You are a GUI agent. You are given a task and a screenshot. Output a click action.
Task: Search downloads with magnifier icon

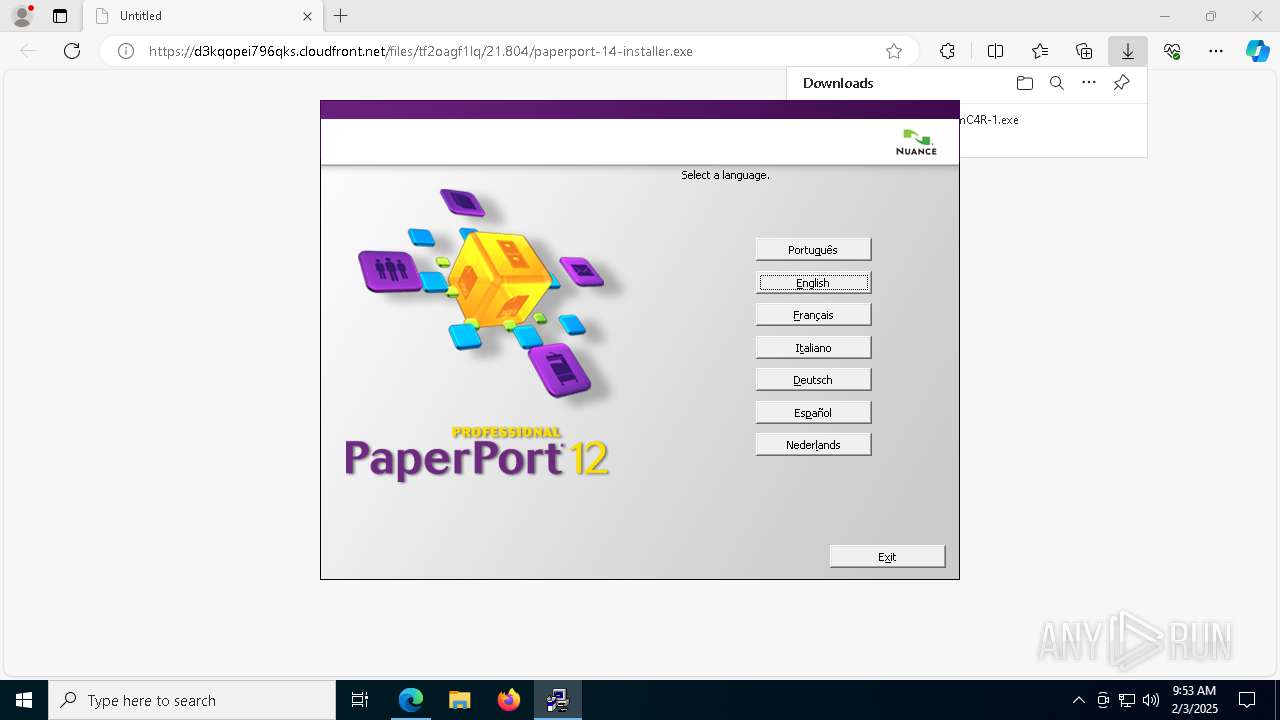1056,83
